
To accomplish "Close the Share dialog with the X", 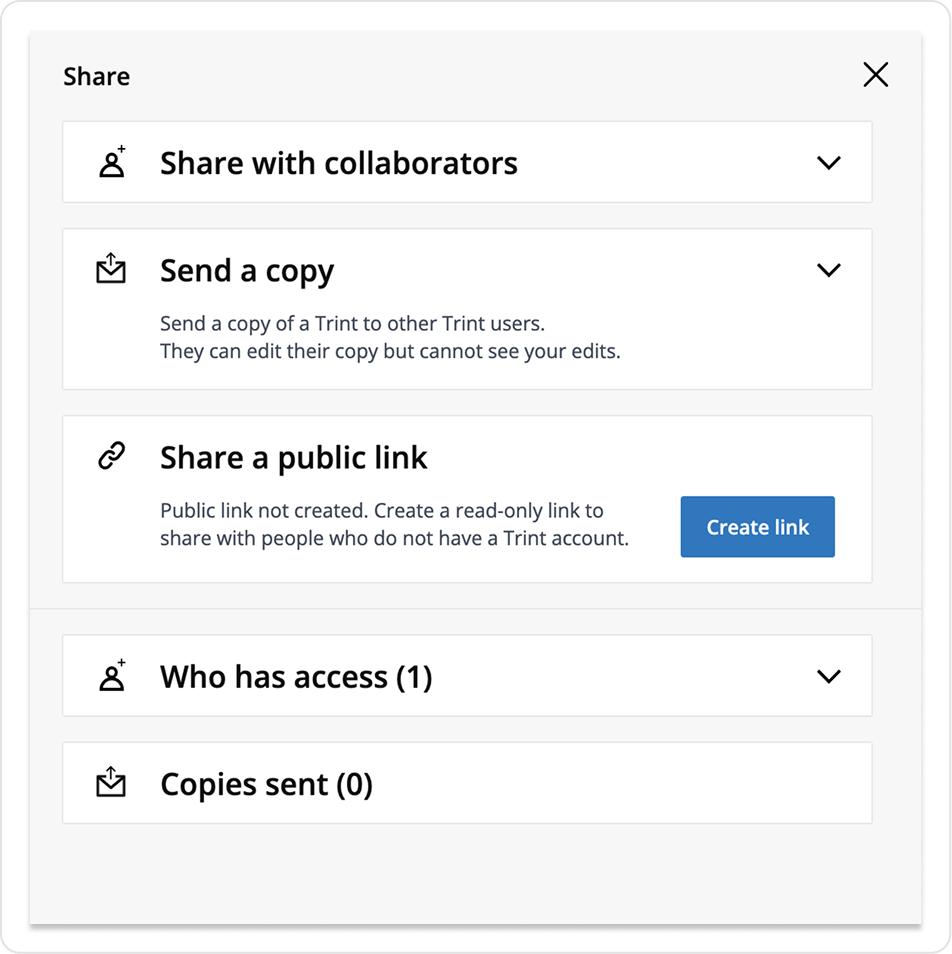I will [x=875, y=75].
